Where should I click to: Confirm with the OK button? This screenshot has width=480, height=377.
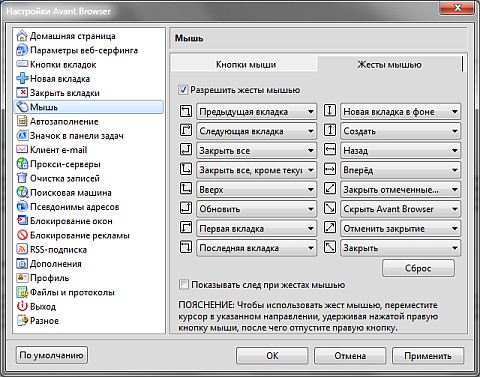pos(272,356)
